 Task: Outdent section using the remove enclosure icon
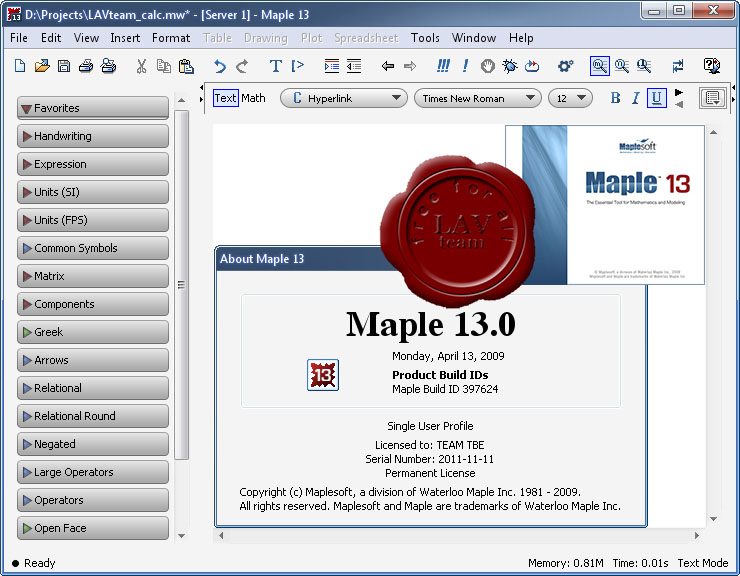click(354, 66)
